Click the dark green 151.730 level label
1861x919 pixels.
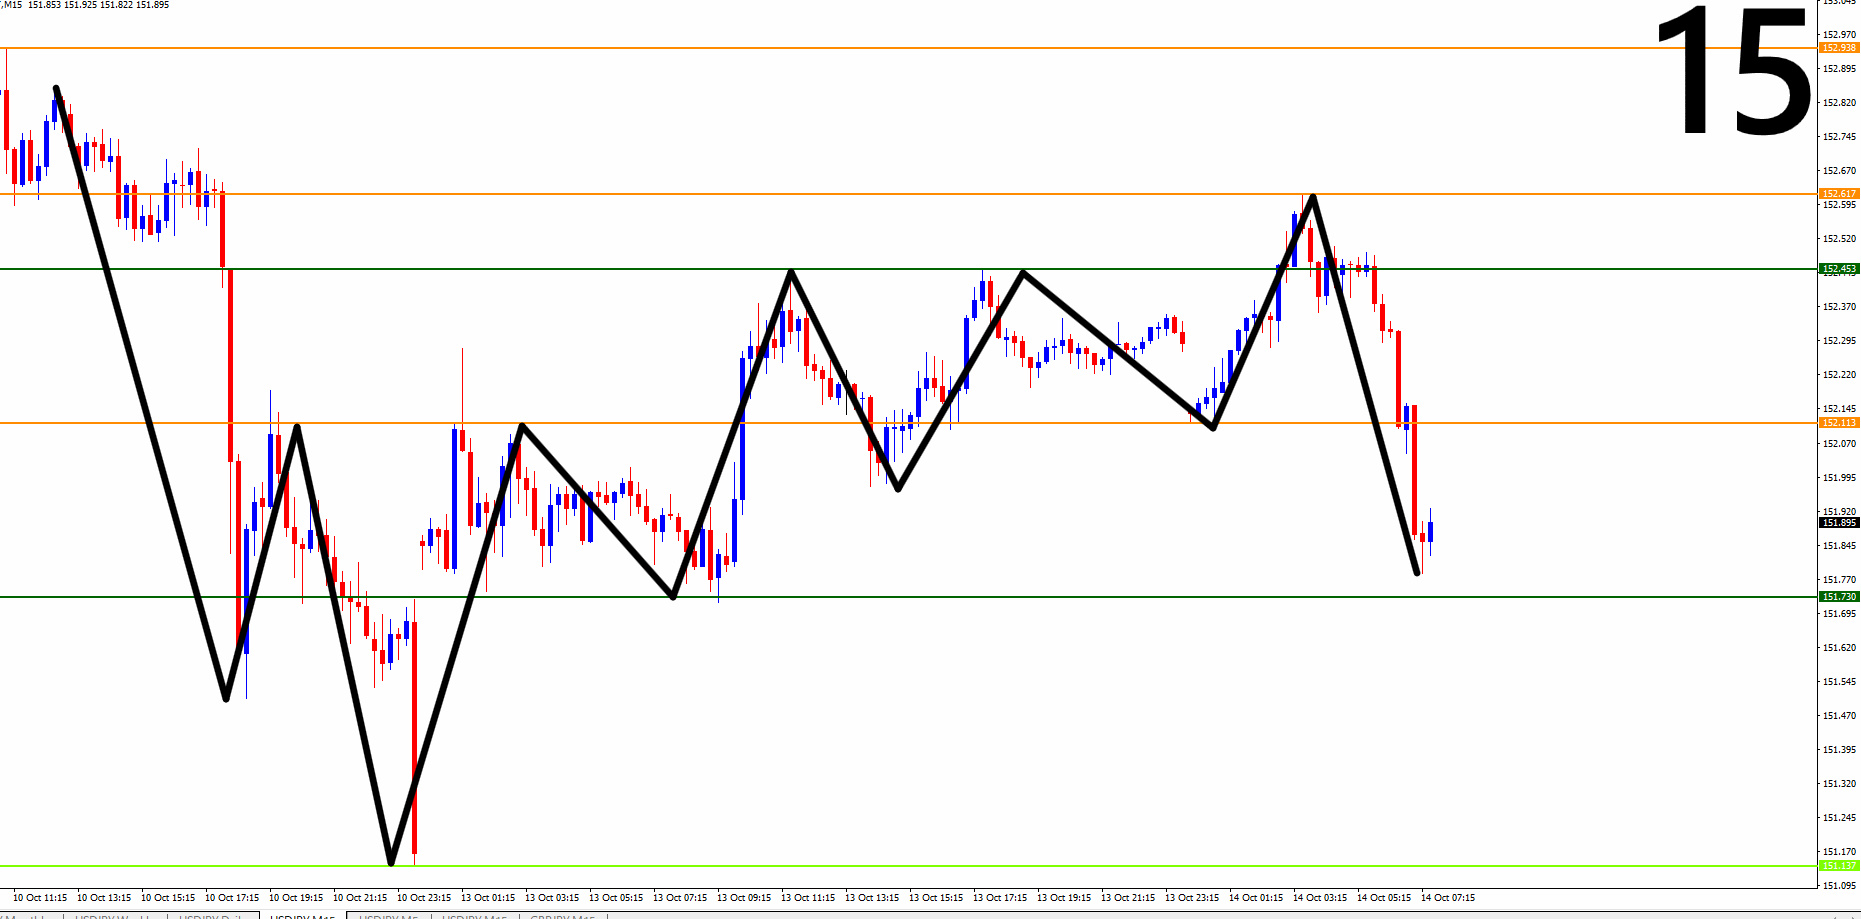click(x=1839, y=597)
